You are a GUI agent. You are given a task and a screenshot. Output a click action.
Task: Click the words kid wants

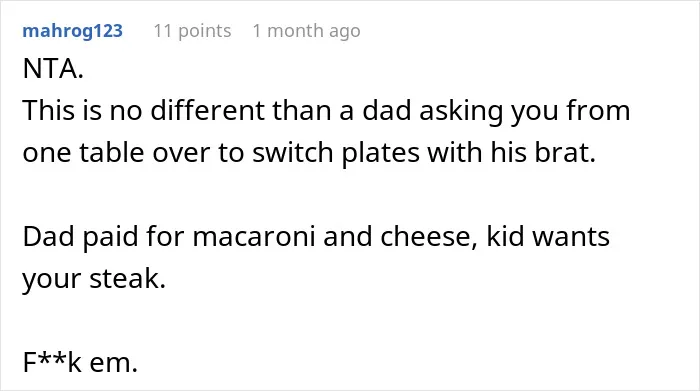coord(548,236)
